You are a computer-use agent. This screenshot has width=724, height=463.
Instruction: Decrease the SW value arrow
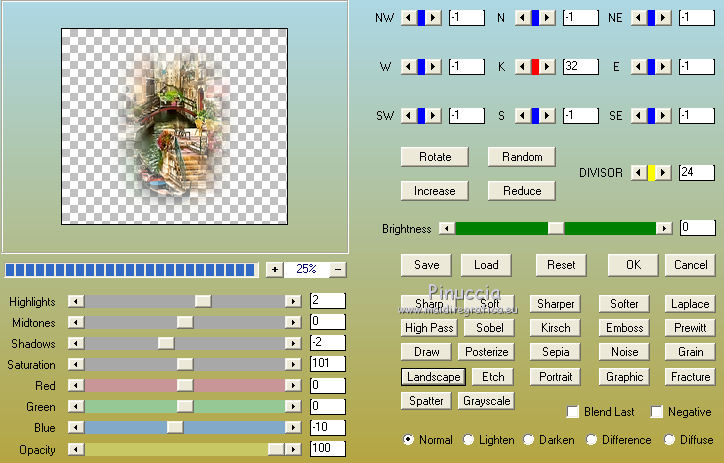point(409,116)
